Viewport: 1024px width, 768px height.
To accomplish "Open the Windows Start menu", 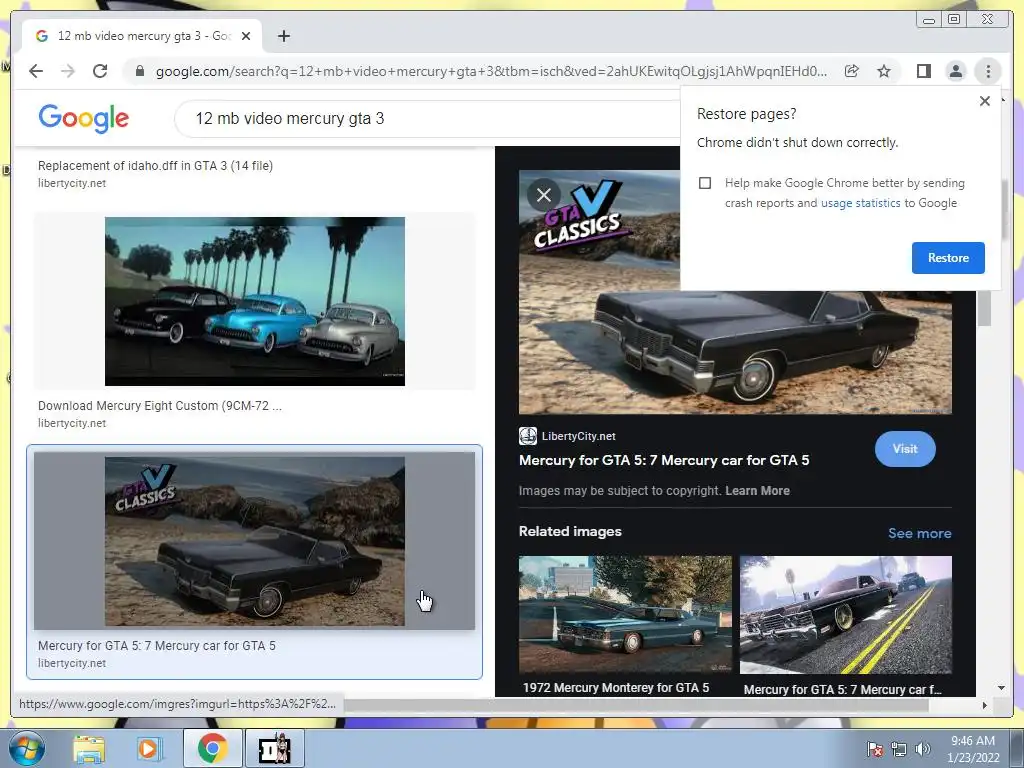I will click(x=27, y=748).
